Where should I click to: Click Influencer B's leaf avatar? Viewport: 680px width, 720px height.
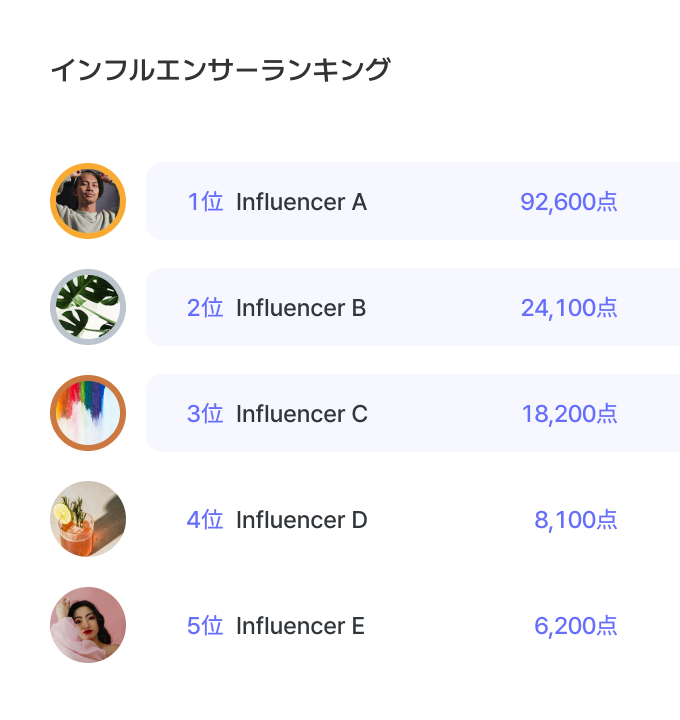[x=88, y=307]
